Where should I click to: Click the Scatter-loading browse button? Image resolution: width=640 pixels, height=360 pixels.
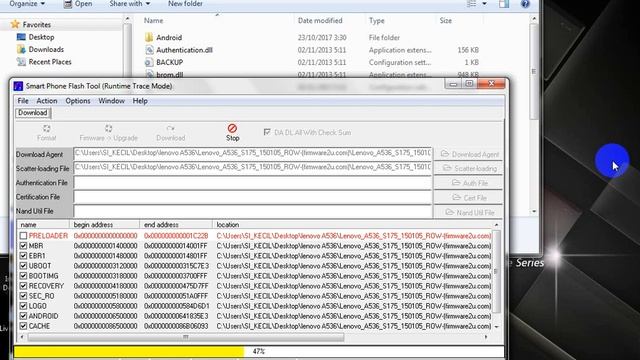click(x=469, y=168)
